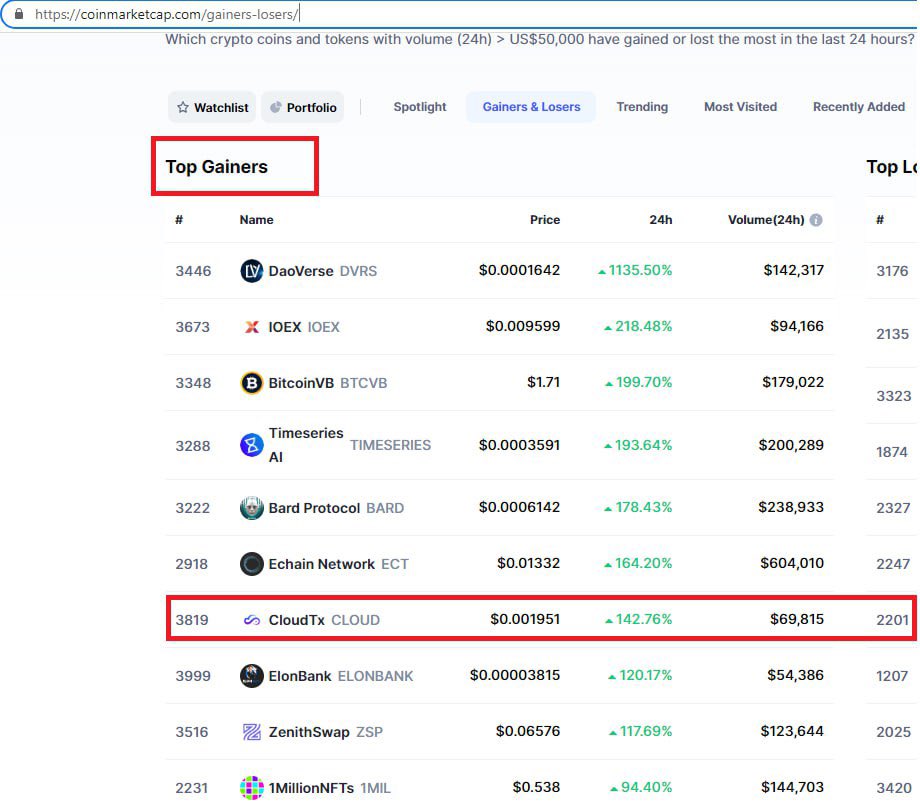920x810 pixels.
Task: Click the BitcoinVB coin logo
Action: [x=252, y=383]
